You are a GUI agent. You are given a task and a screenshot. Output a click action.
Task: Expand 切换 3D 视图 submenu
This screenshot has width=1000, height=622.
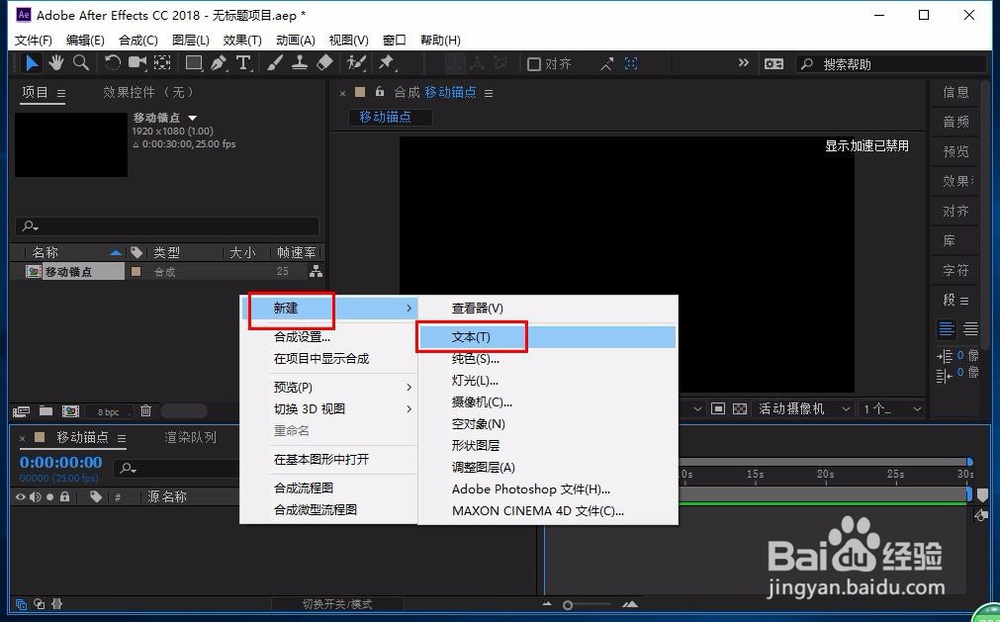pos(409,409)
